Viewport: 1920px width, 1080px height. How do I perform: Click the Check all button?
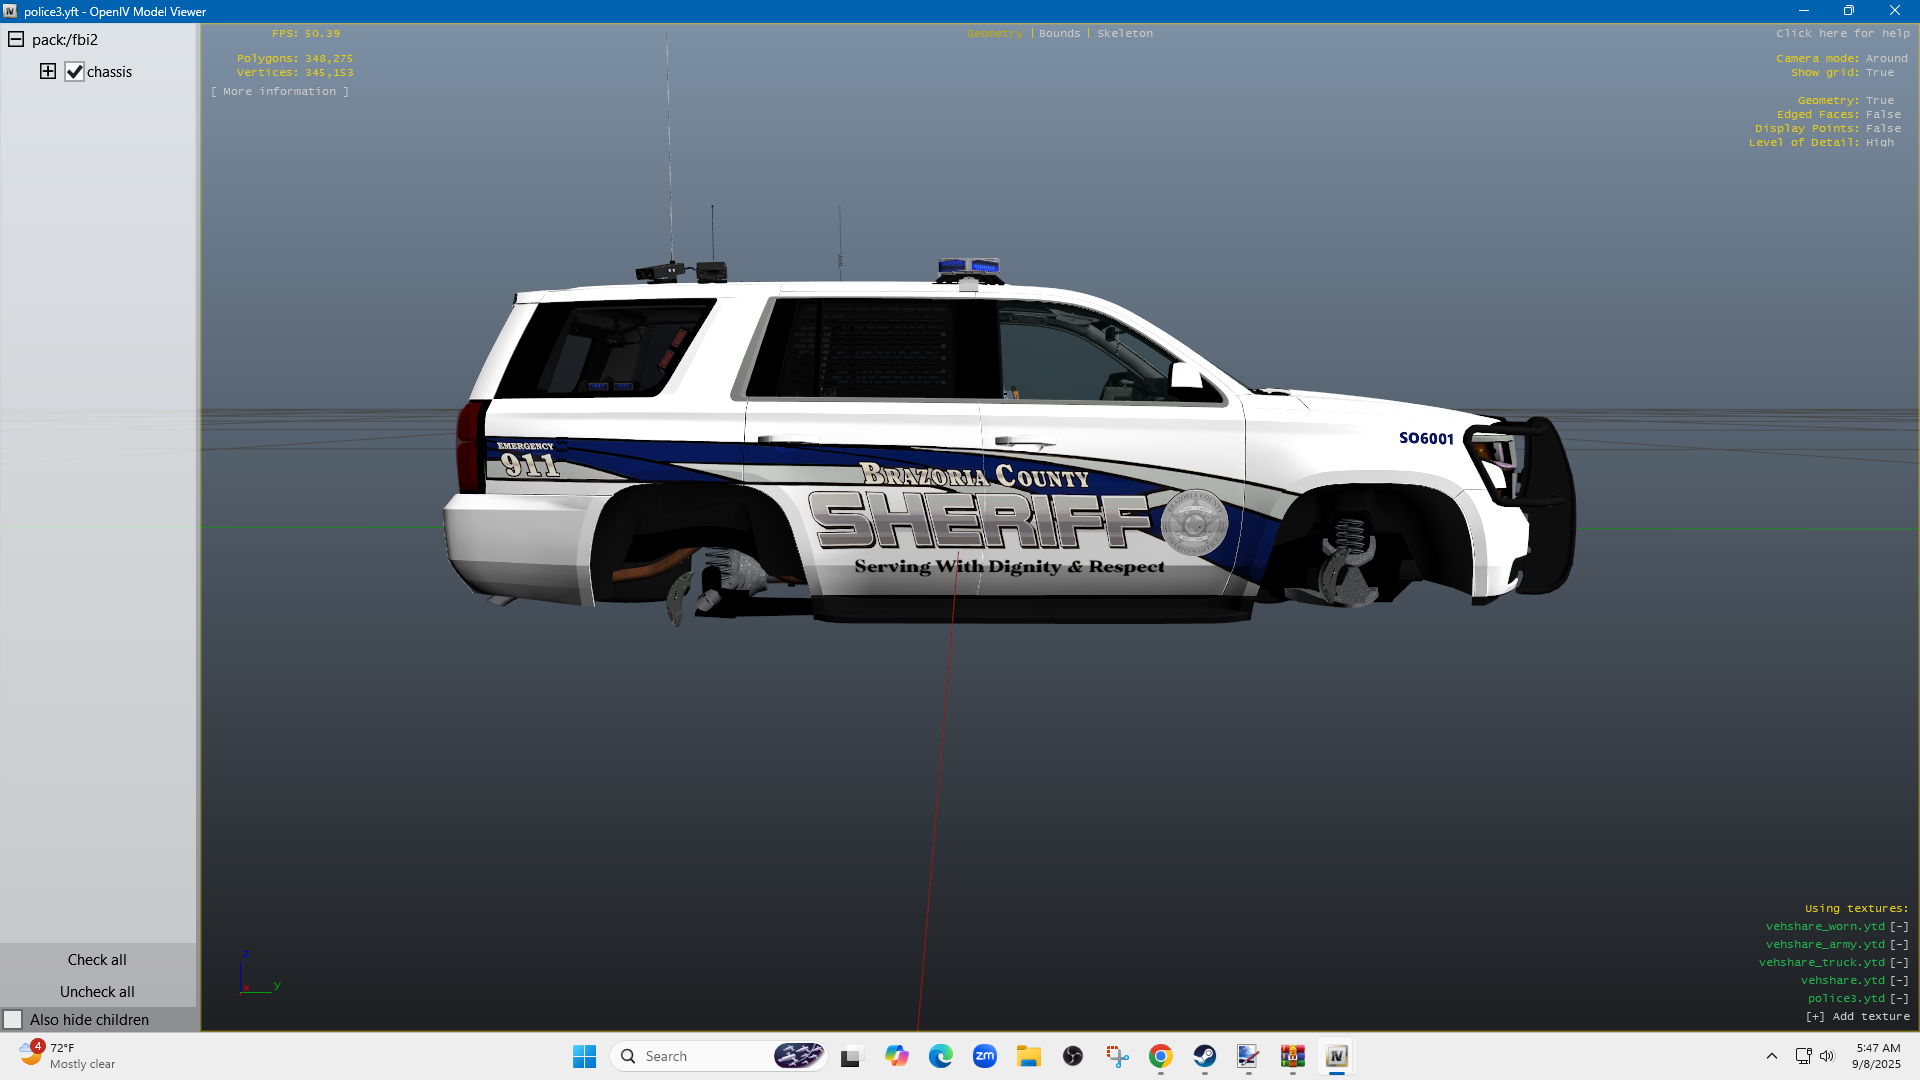(x=97, y=959)
